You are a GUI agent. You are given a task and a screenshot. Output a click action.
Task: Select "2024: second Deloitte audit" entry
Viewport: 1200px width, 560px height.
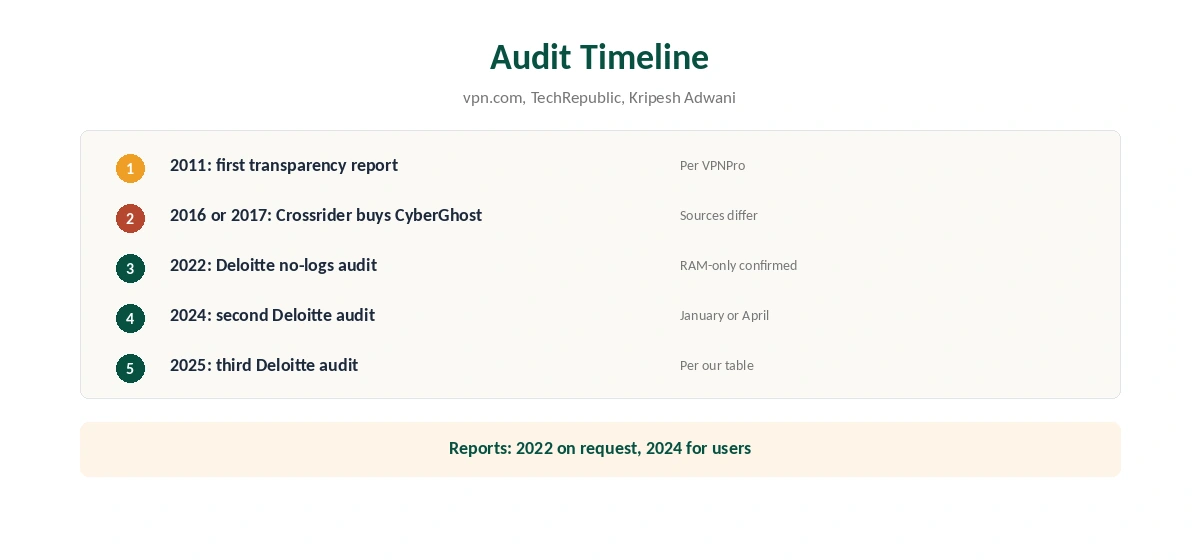[x=272, y=315]
